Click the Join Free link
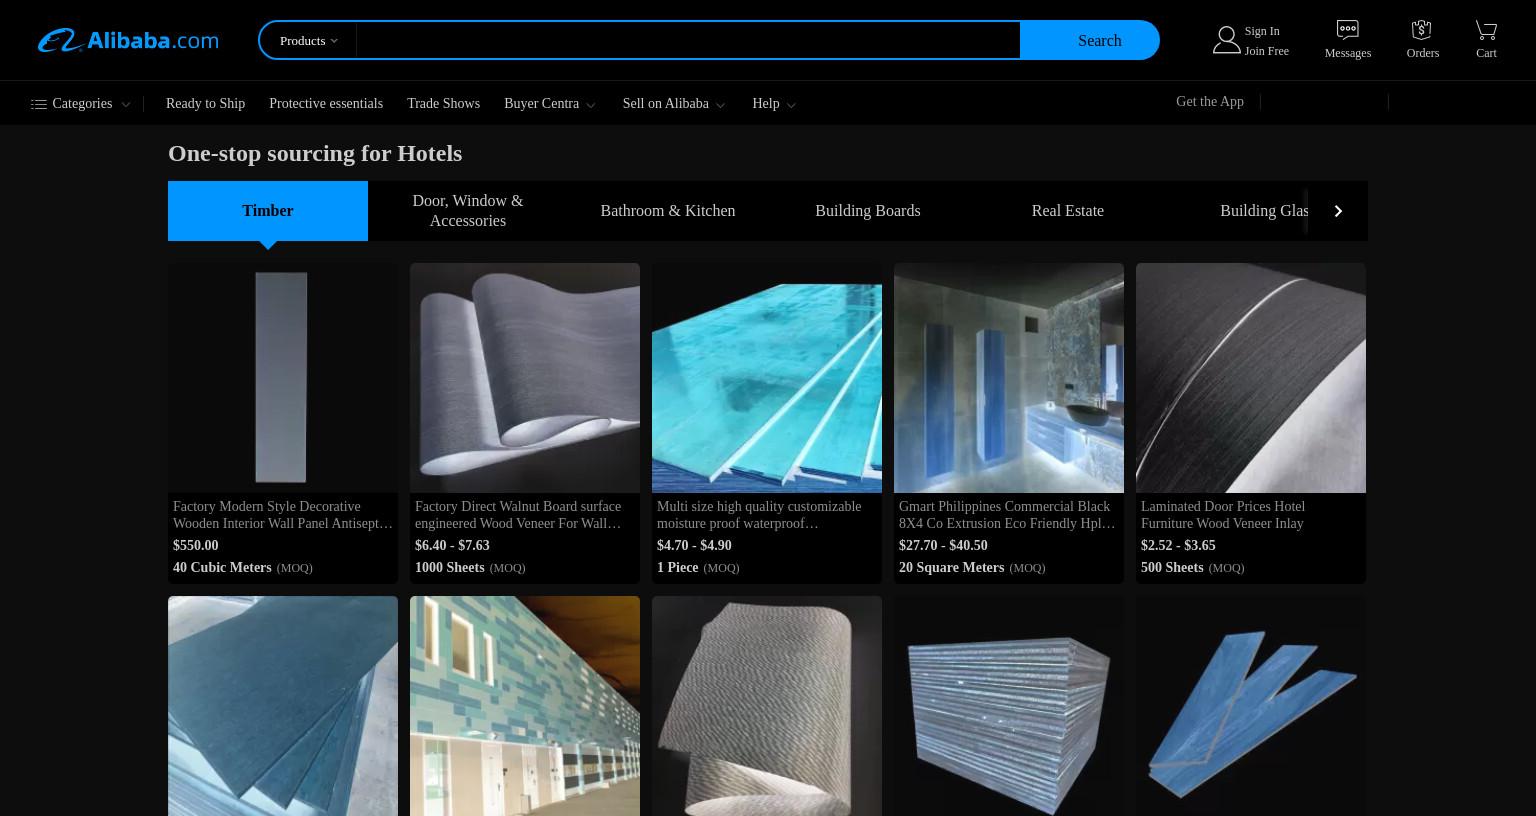The width and height of the screenshot is (1536, 816). [x=1267, y=51]
